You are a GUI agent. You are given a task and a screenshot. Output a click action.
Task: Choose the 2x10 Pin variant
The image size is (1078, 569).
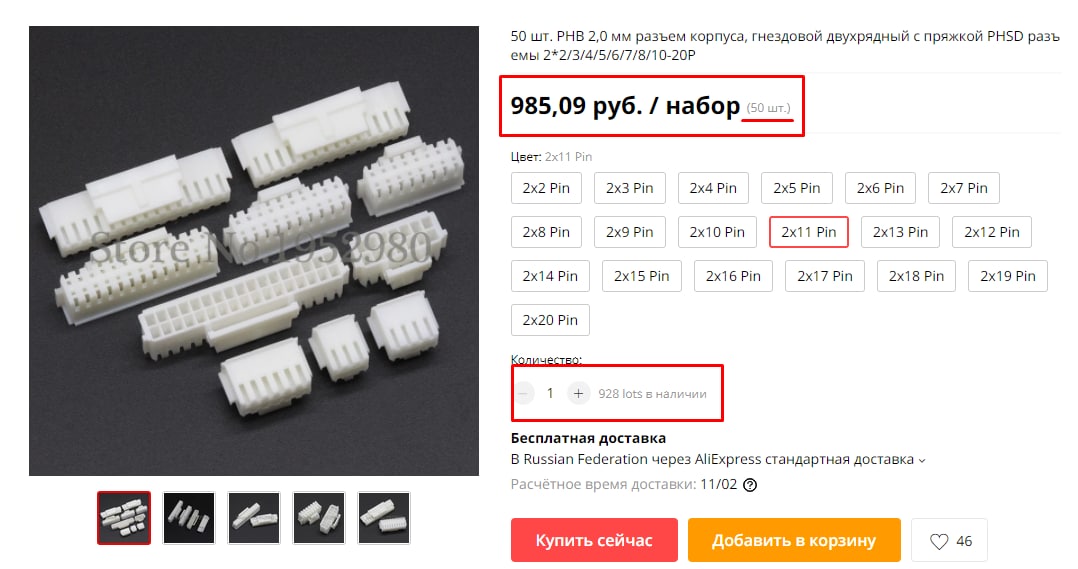pyautogui.click(x=717, y=232)
